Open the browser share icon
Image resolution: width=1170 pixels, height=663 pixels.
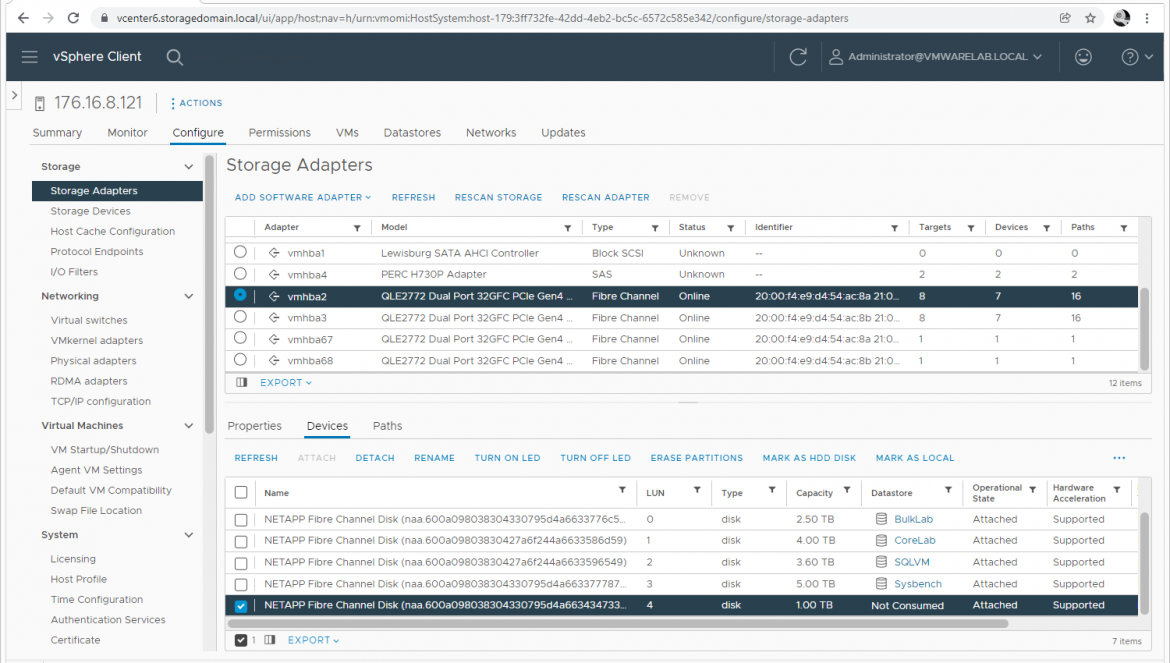coord(1065,18)
